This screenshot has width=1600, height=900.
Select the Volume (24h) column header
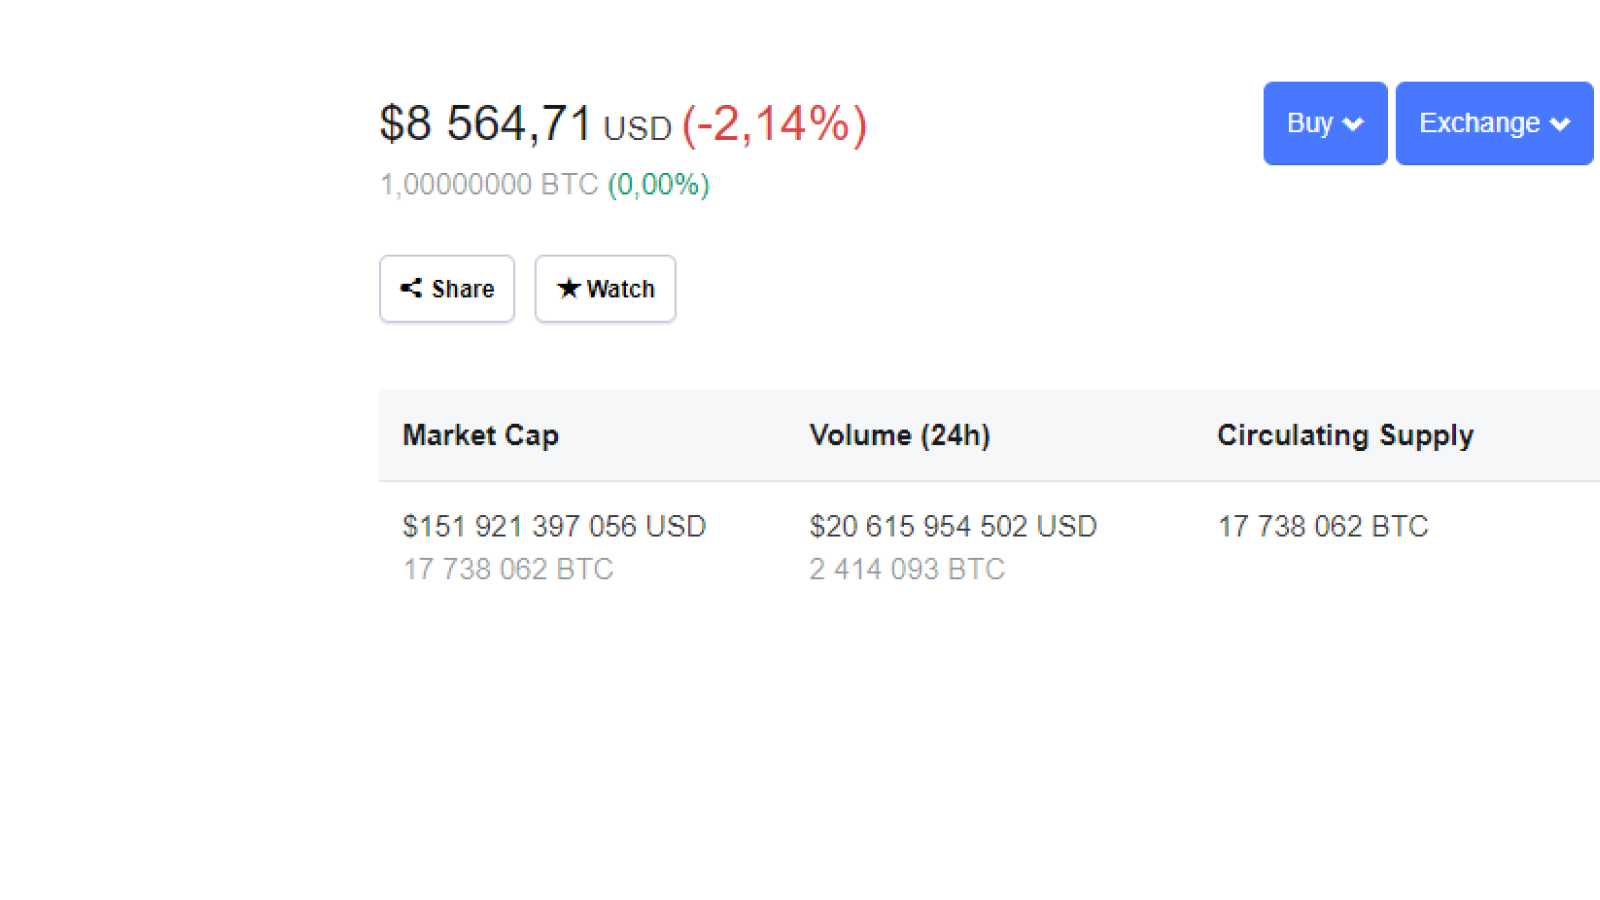pyautogui.click(x=900, y=435)
